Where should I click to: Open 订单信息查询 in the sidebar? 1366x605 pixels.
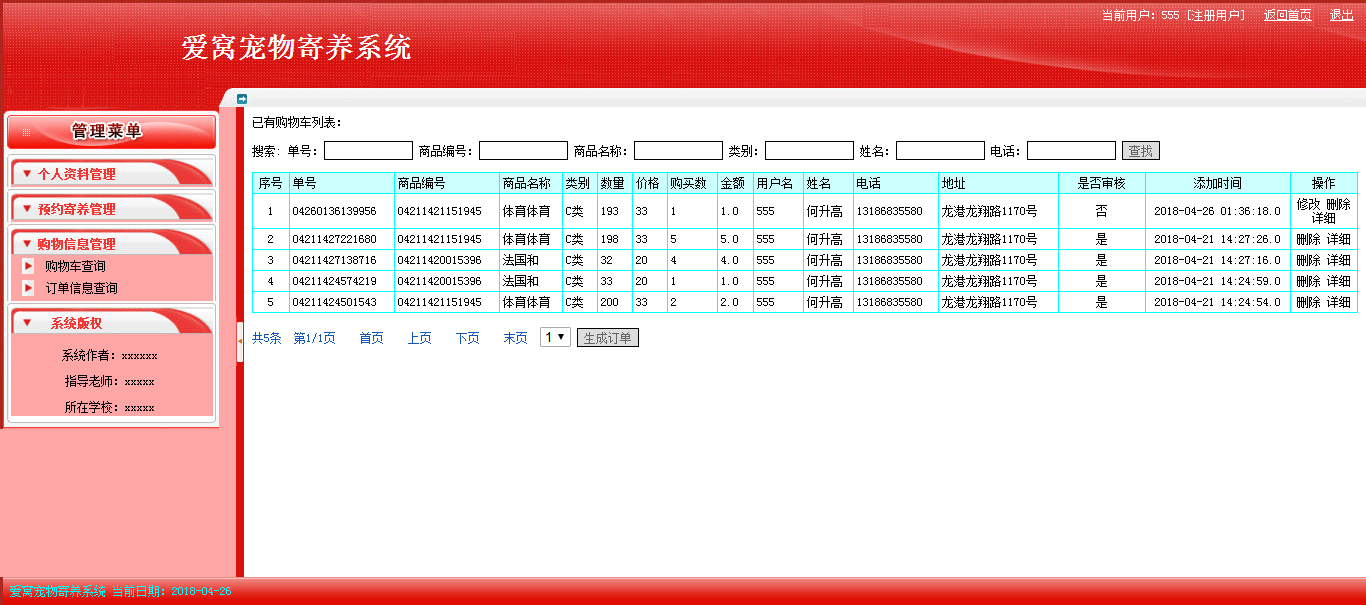[81, 288]
